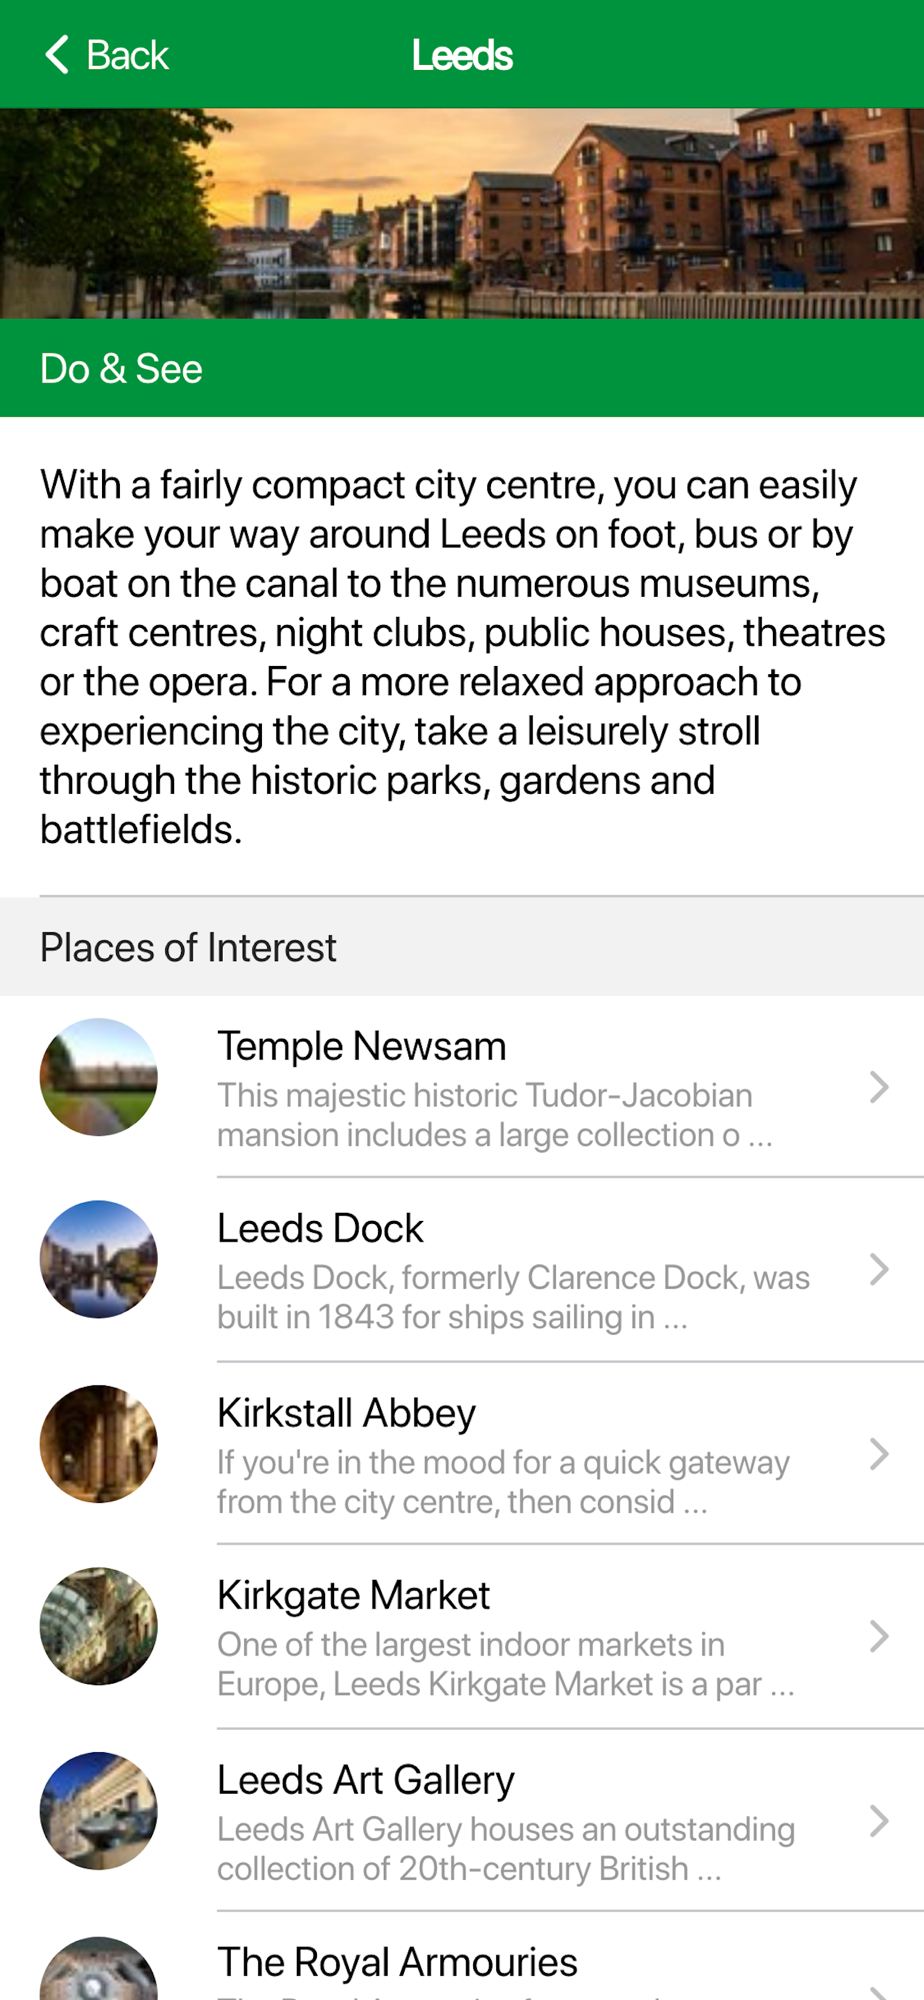Go Back using the header button

[107, 55]
